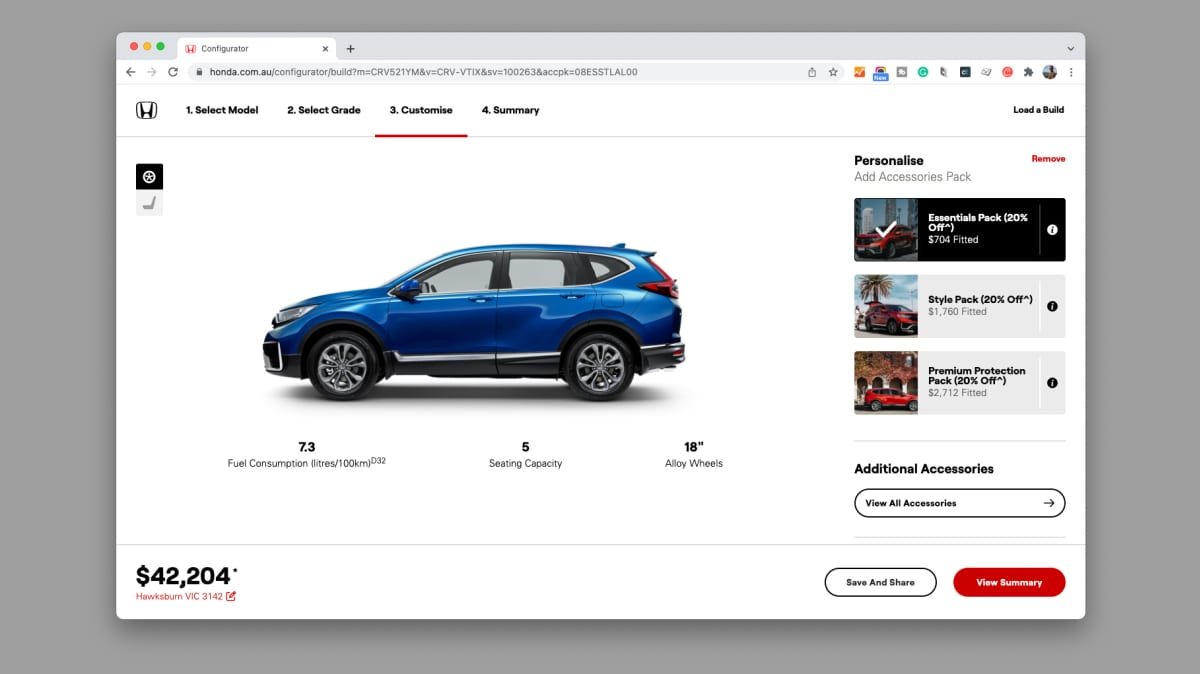The width and height of the screenshot is (1200, 674).
Task: Expand View All Accessories arrow
Action: (1049, 503)
